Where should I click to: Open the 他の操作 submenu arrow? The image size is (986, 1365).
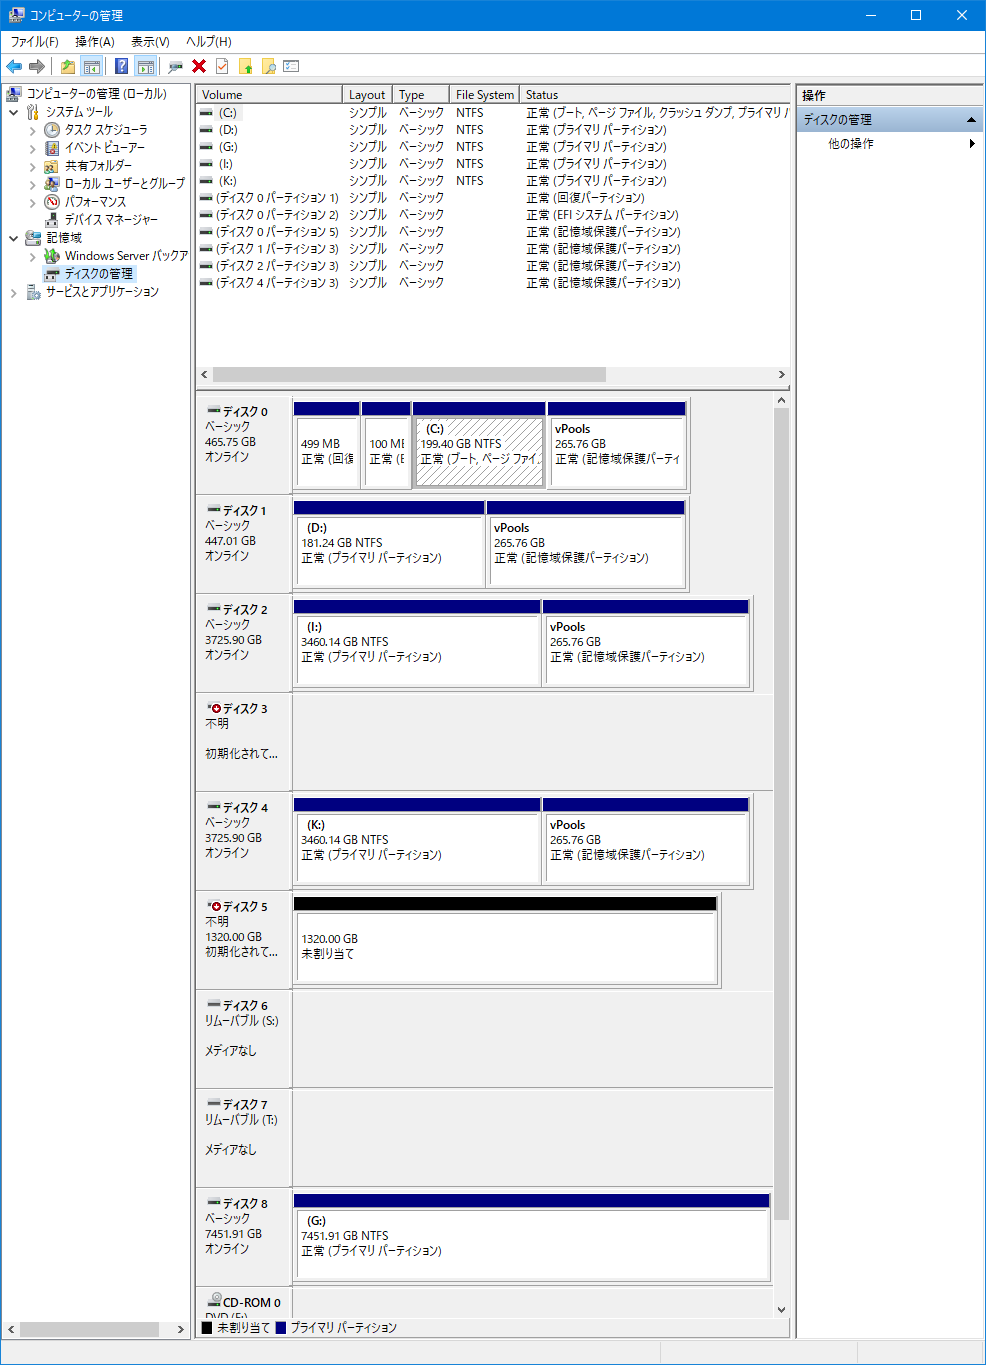[x=972, y=144]
